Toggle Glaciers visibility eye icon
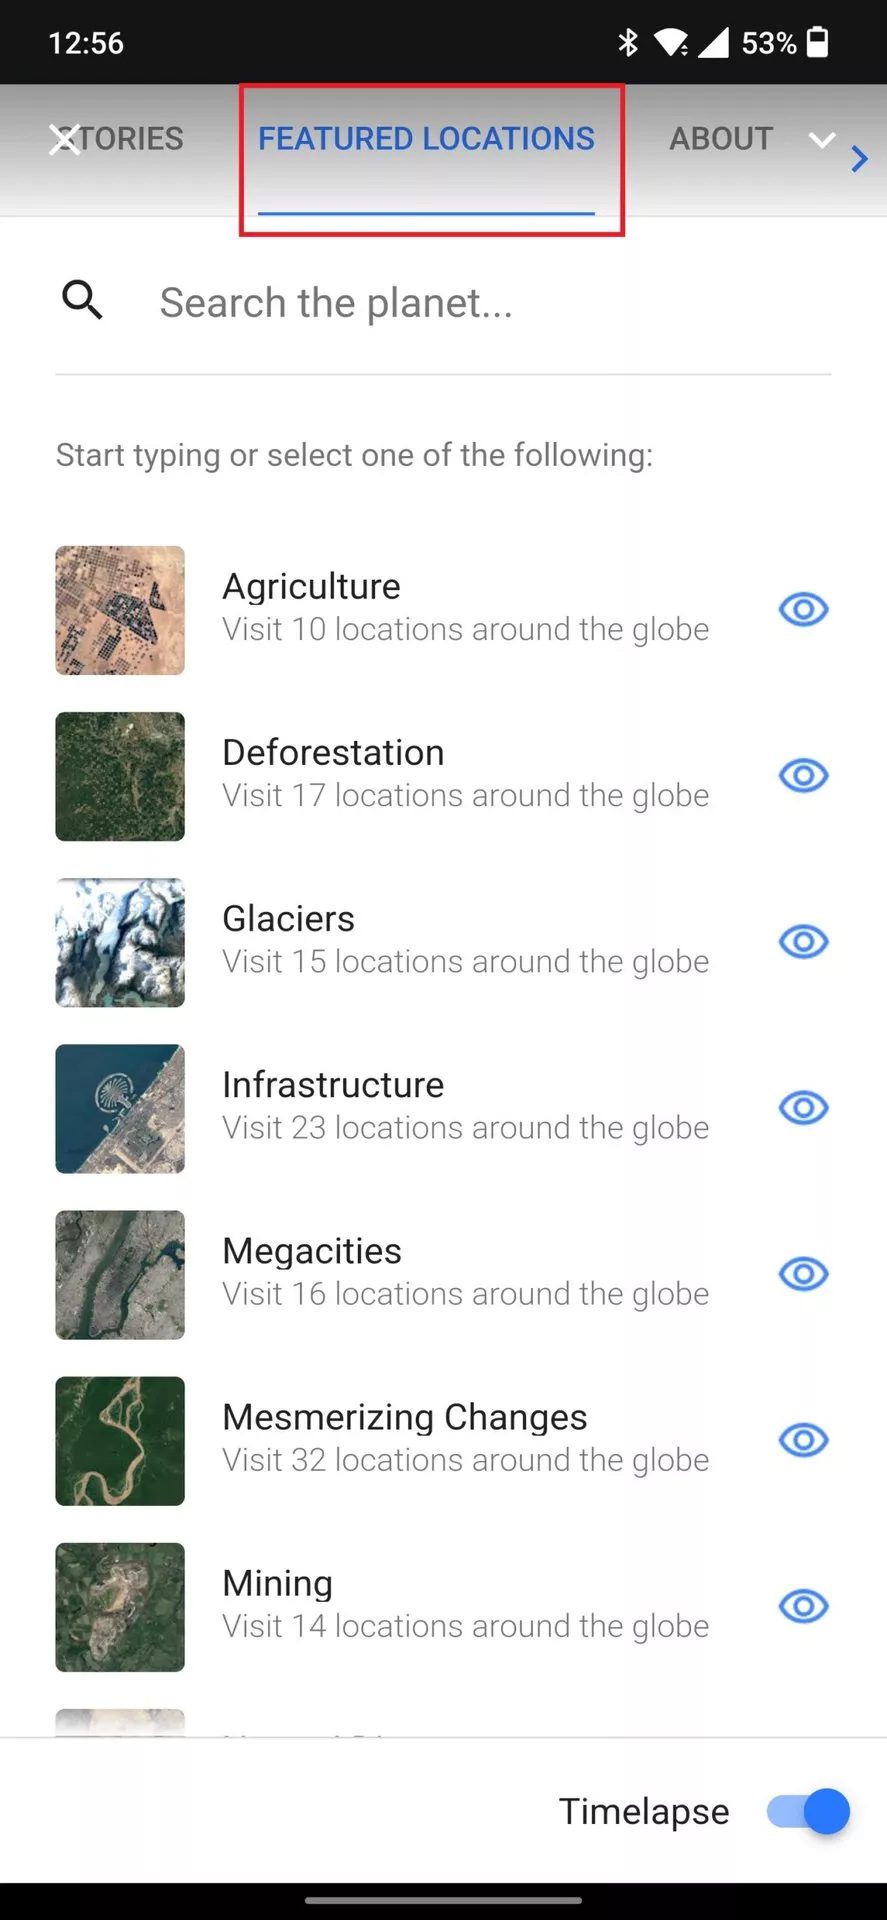The height and width of the screenshot is (1920, 887). pos(803,941)
